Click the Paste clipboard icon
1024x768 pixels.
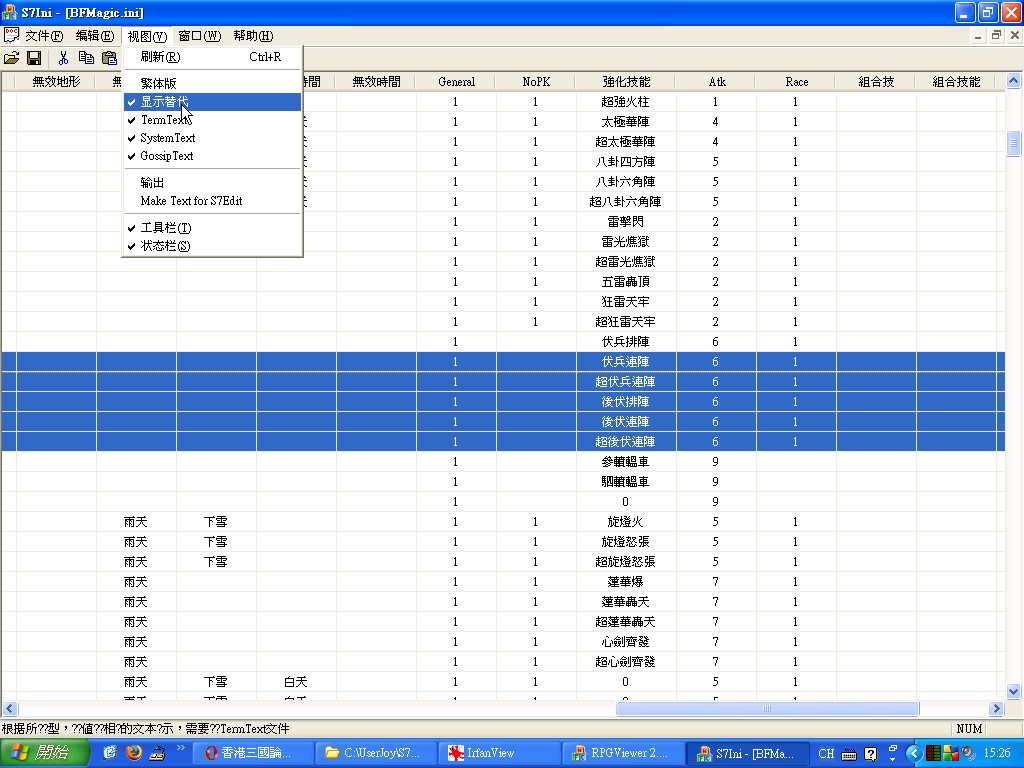pos(109,58)
